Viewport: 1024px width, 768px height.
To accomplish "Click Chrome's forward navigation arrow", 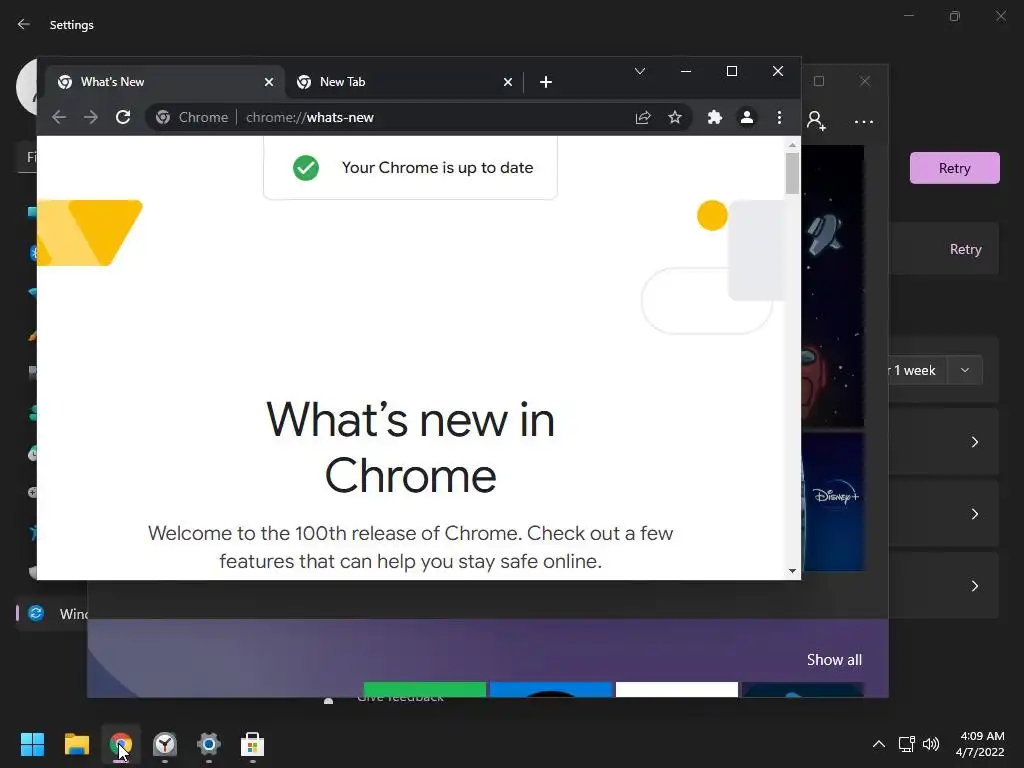I will (x=91, y=118).
